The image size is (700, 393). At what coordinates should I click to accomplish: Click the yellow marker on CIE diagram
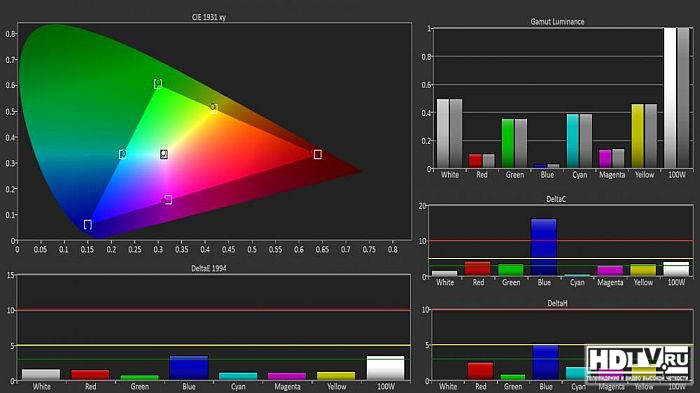[214, 108]
